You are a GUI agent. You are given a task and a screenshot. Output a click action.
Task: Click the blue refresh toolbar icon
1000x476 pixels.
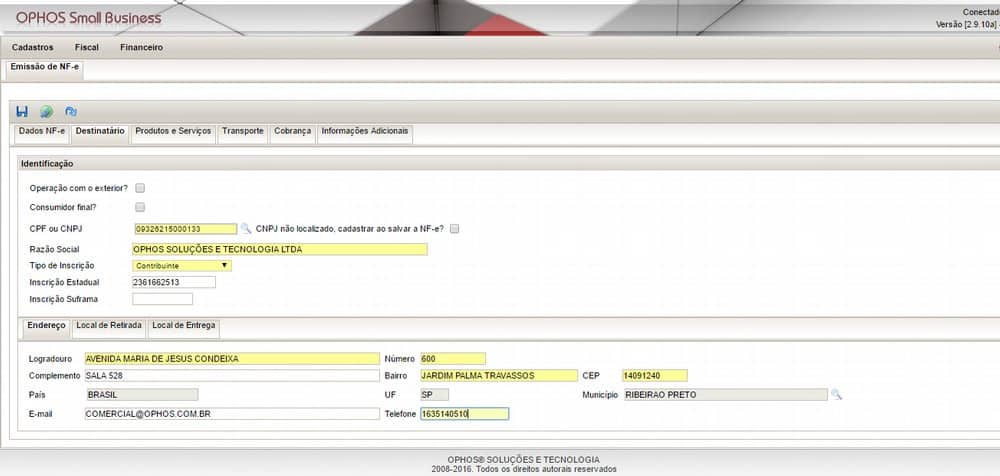coord(71,112)
